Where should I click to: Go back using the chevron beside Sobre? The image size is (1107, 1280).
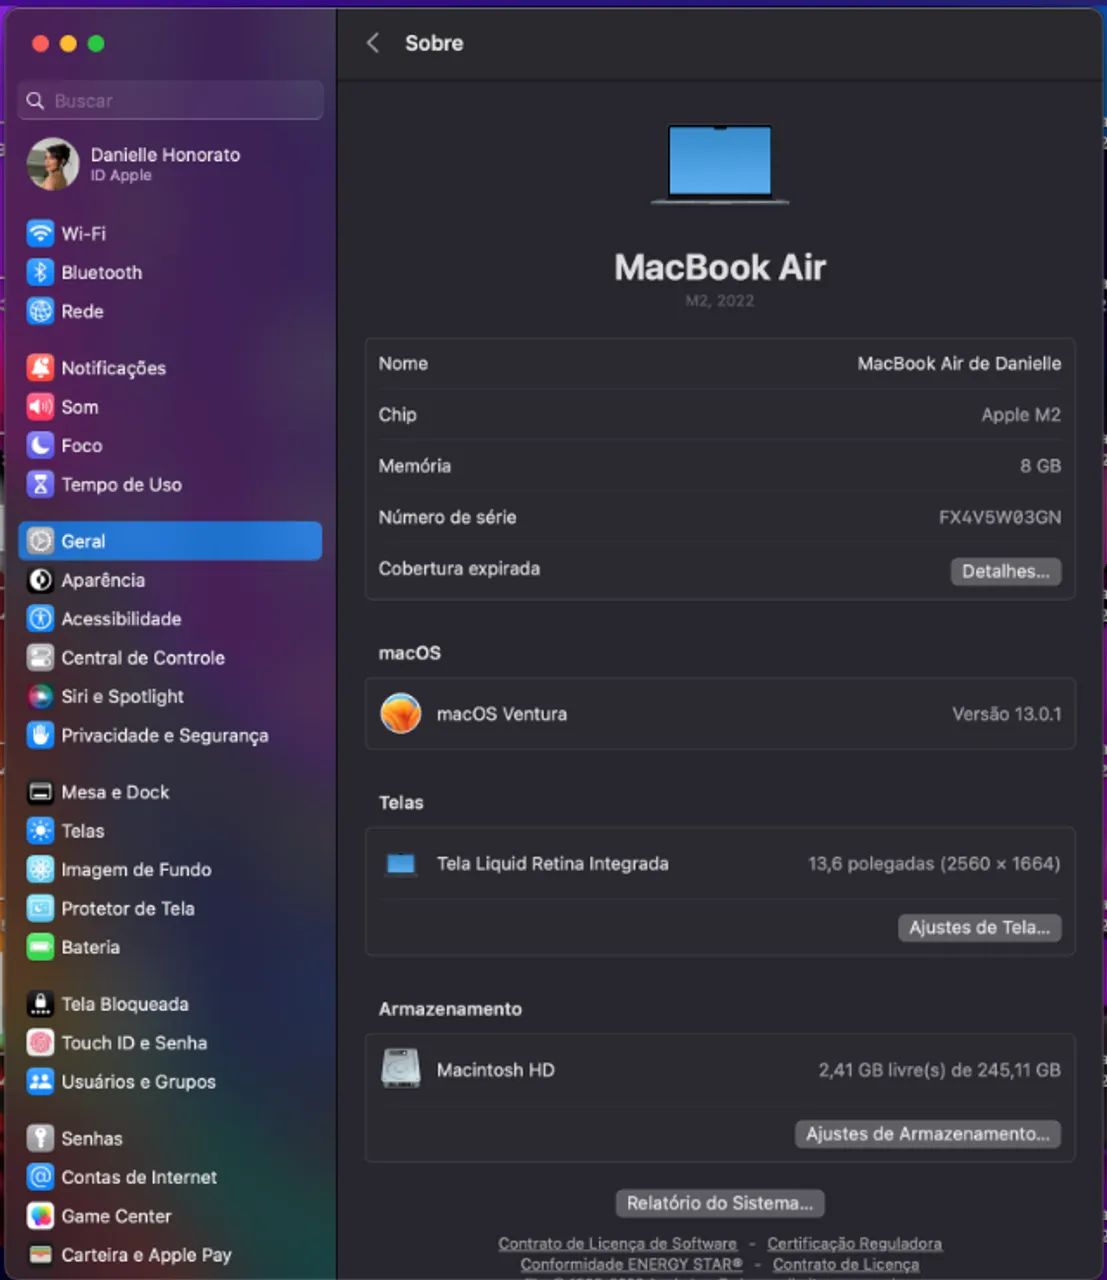click(x=373, y=43)
